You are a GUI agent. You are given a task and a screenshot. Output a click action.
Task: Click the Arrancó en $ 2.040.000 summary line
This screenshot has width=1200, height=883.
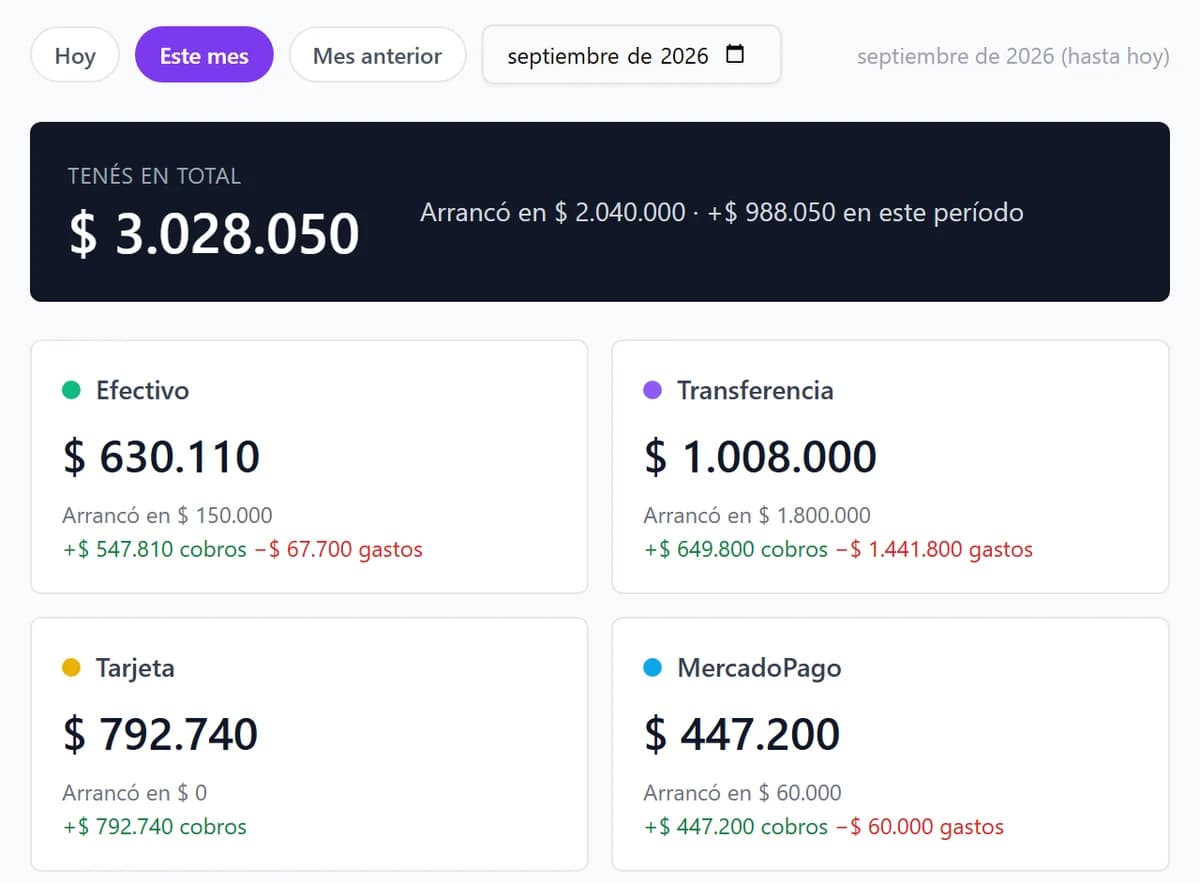pos(721,212)
